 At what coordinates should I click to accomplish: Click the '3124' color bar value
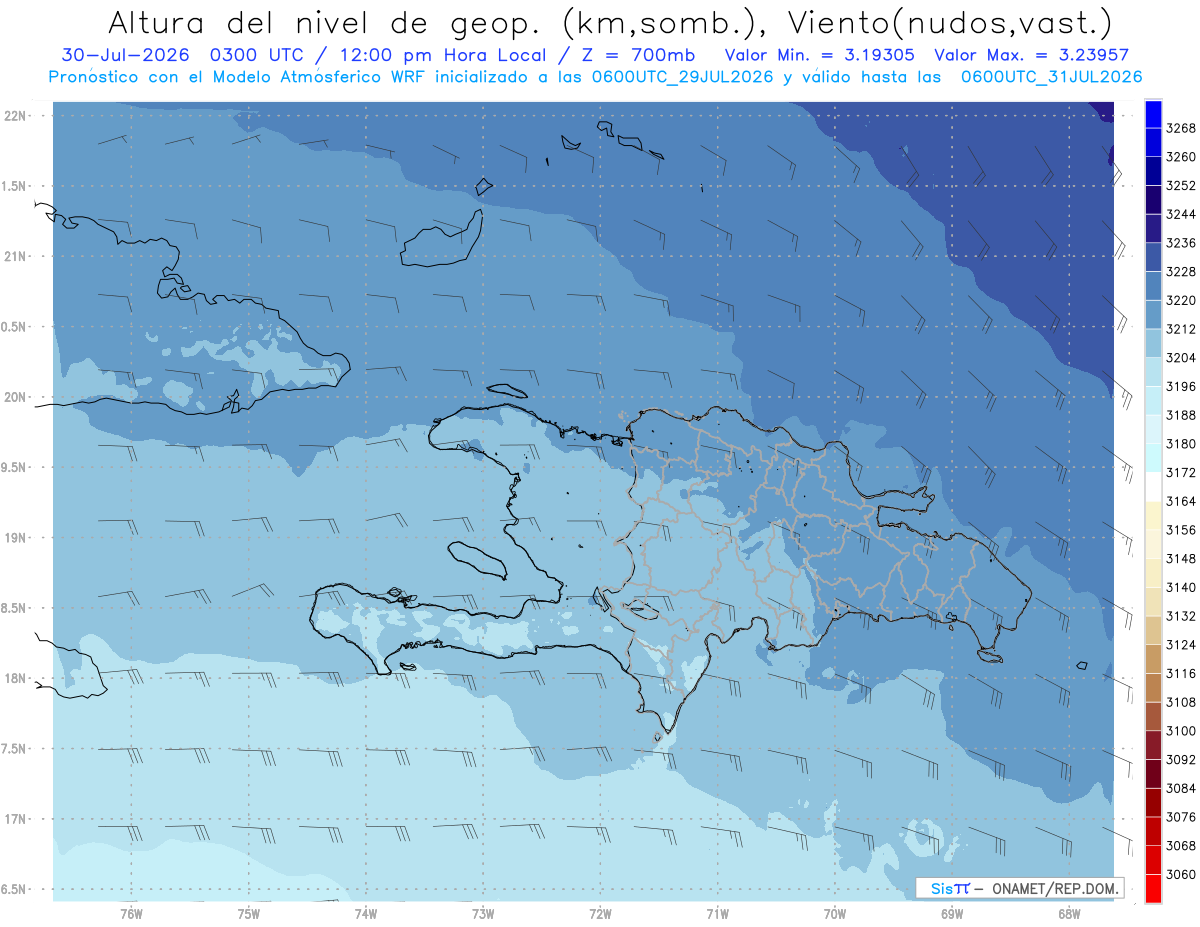coord(1181,645)
